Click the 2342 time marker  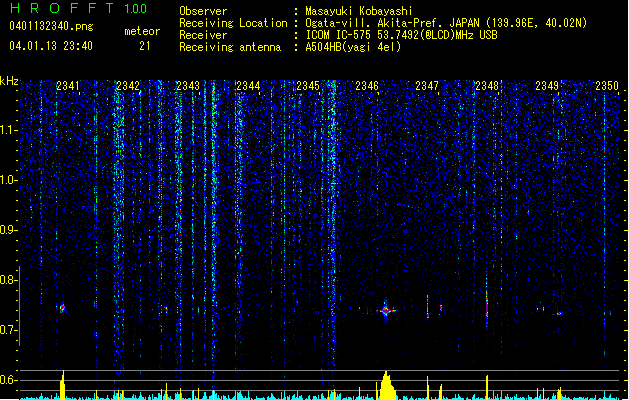pos(128,86)
